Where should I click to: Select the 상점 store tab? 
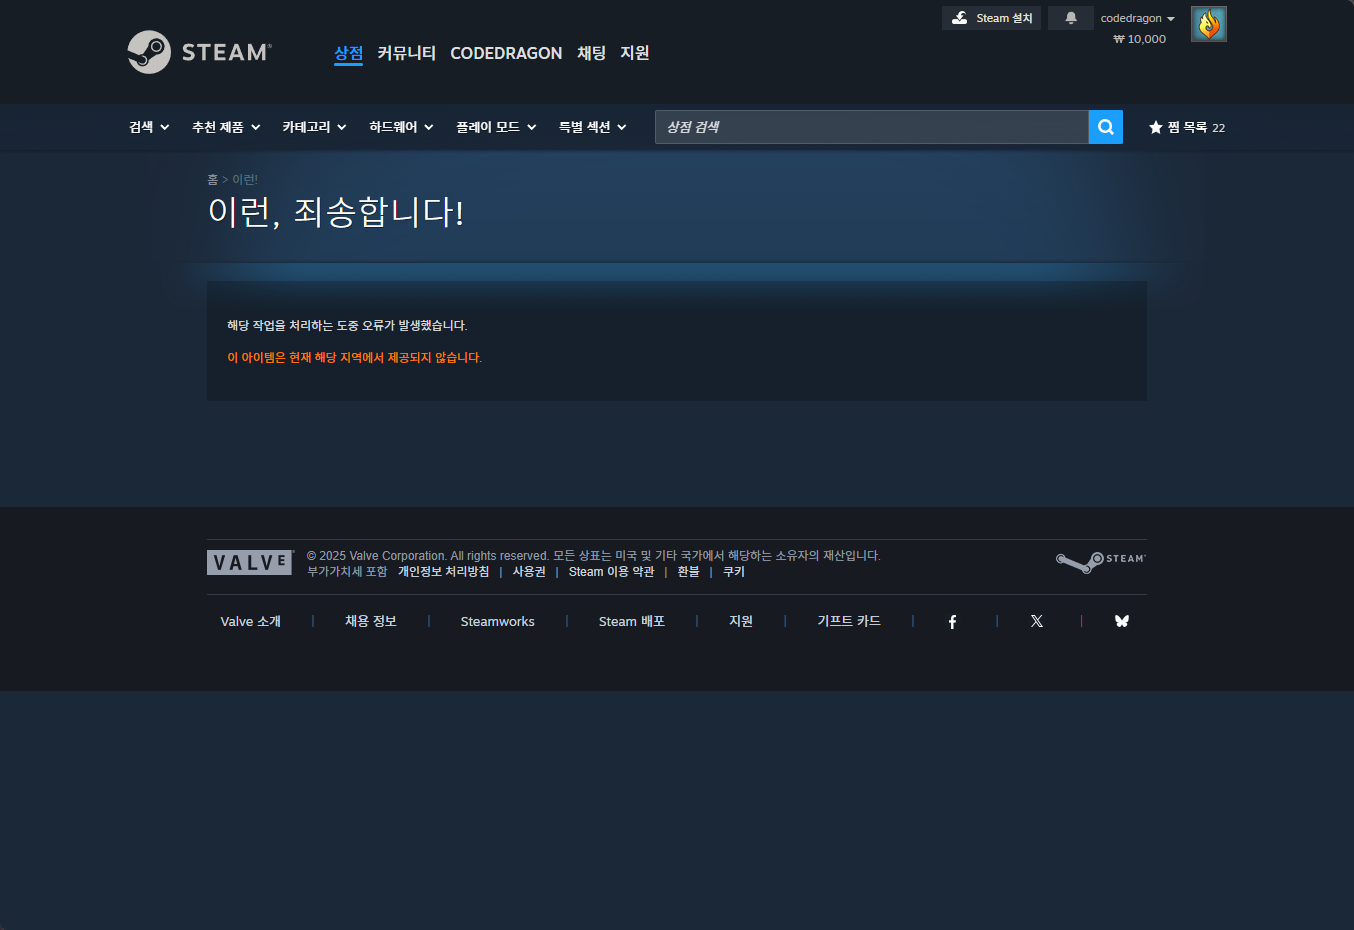(x=348, y=53)
